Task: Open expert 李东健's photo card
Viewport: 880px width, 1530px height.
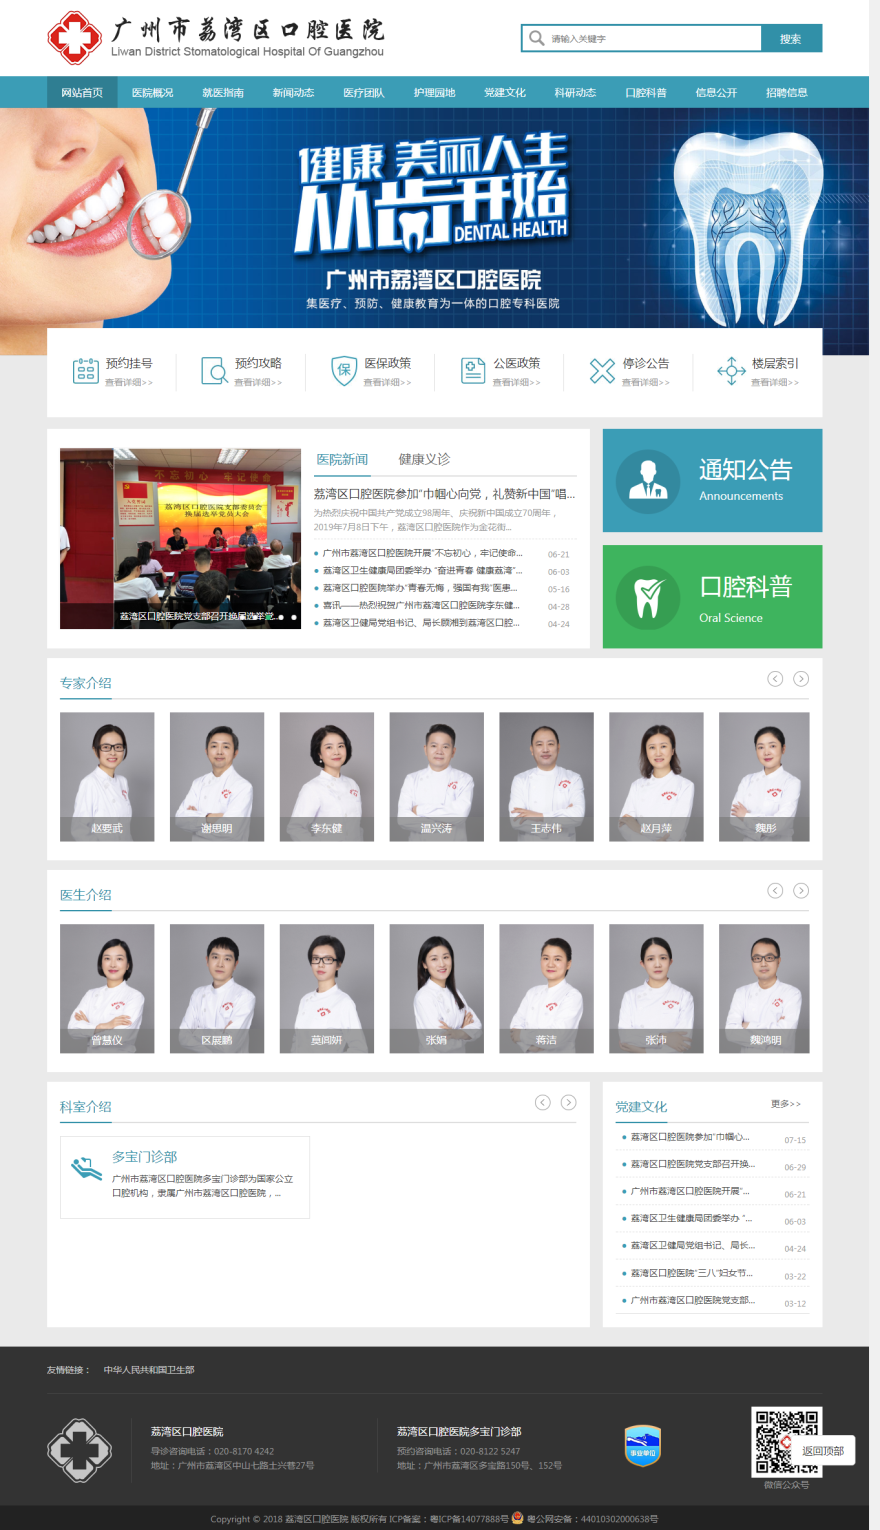Action: (327, 776)
